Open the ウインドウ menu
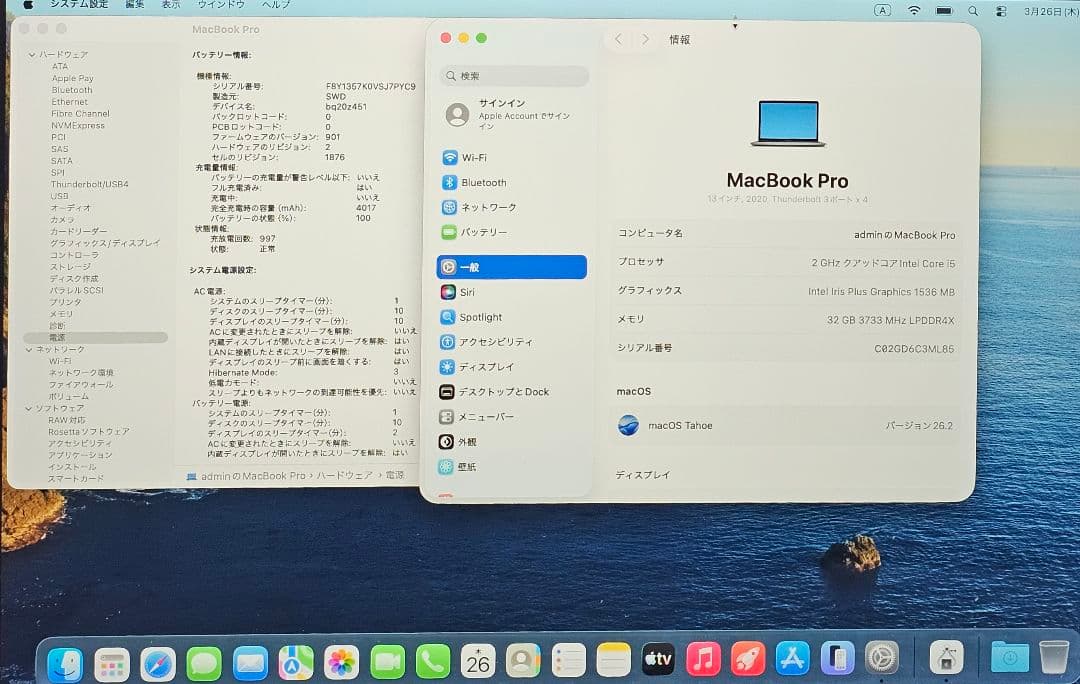 (221, 4)
